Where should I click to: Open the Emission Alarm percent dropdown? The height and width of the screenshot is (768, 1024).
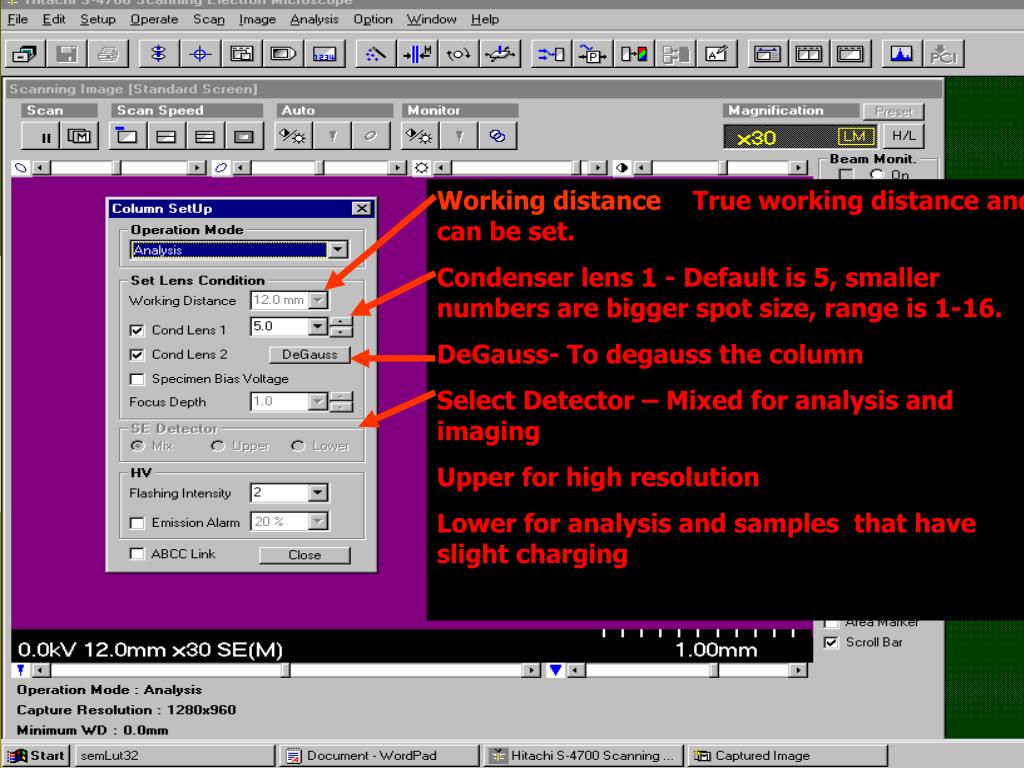tap(318, 521)
